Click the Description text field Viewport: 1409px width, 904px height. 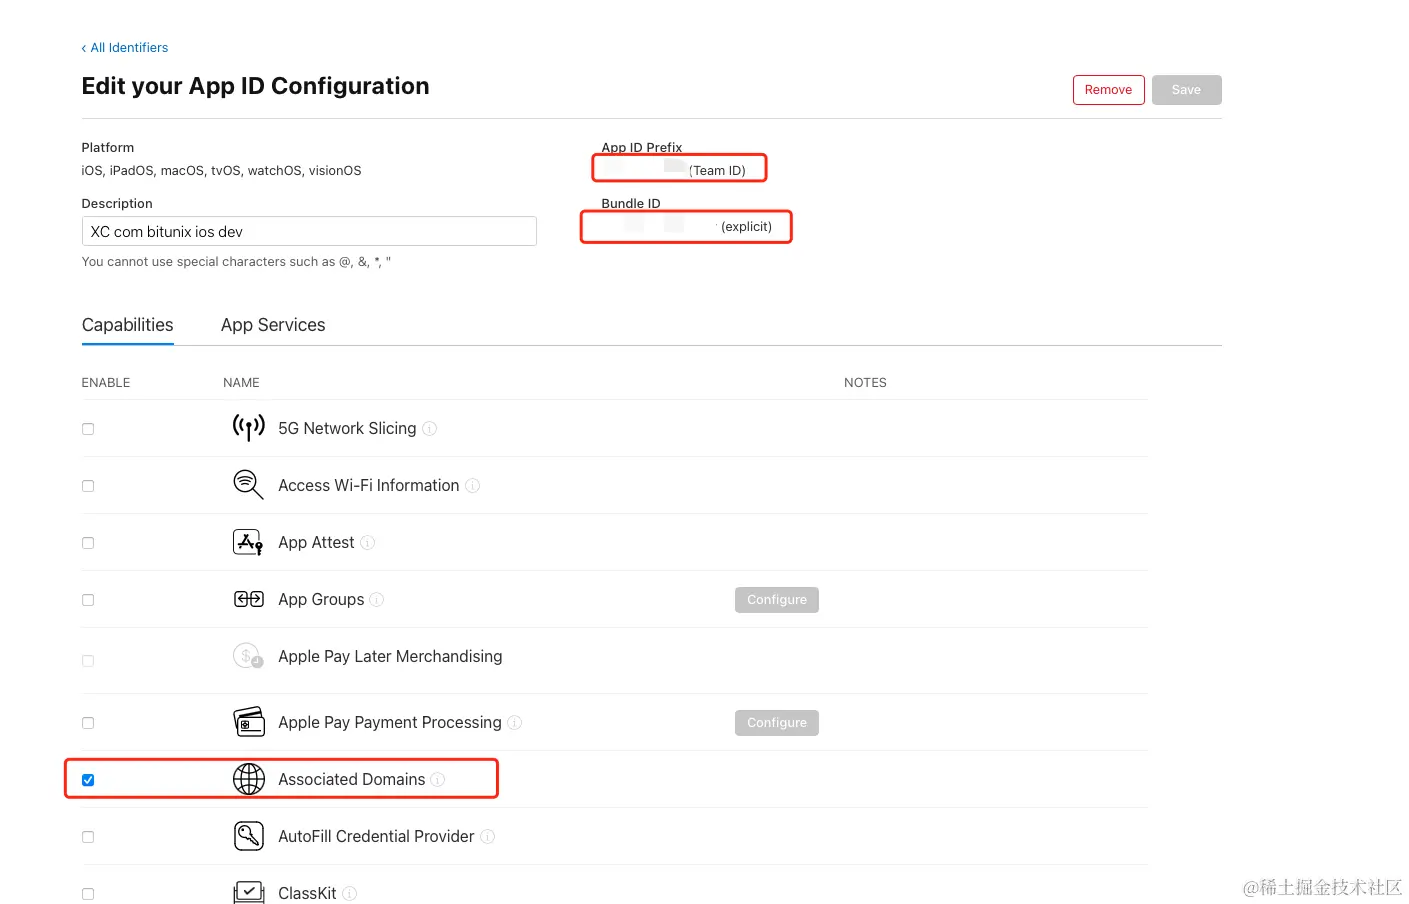(308, 231)
